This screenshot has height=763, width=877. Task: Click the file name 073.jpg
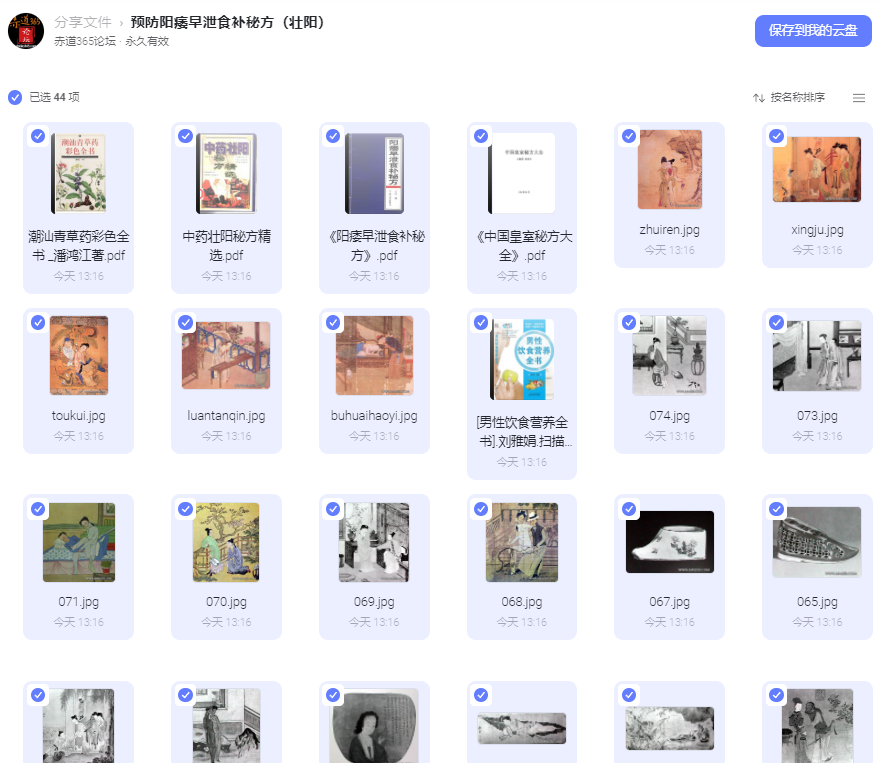pyautogui.click(x=817, y=416)
